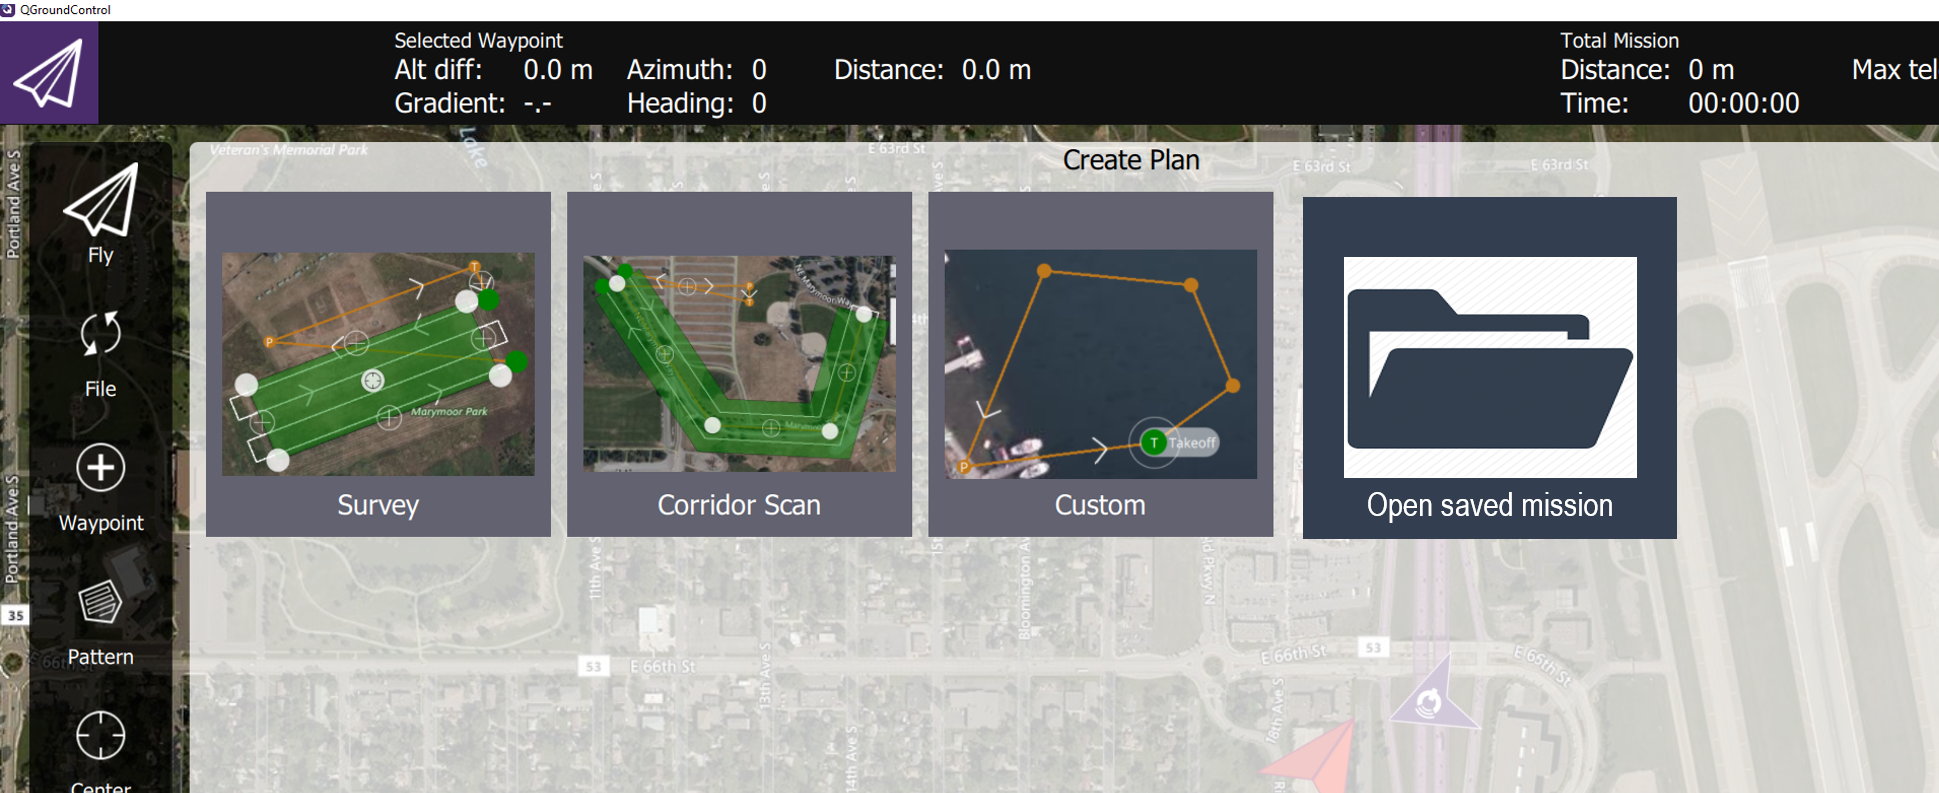Click the Center map tool
1939x793 pixels.
click(100, 750)
